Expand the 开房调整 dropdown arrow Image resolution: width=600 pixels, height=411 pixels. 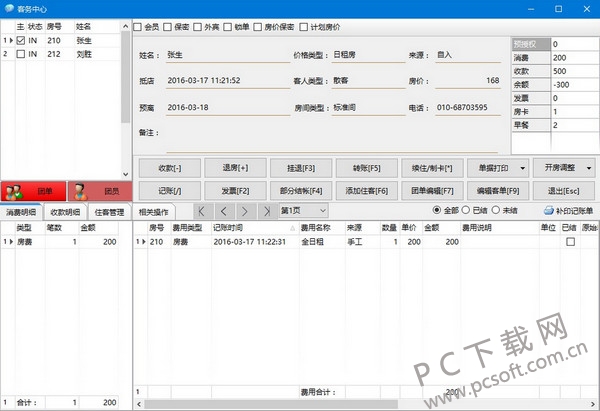[x=589, y=168]
